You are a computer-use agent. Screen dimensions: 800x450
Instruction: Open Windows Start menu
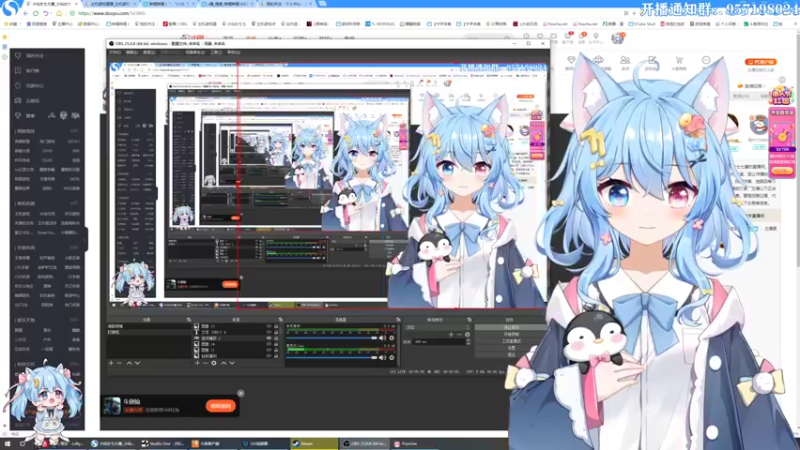[x=7, y=444]
